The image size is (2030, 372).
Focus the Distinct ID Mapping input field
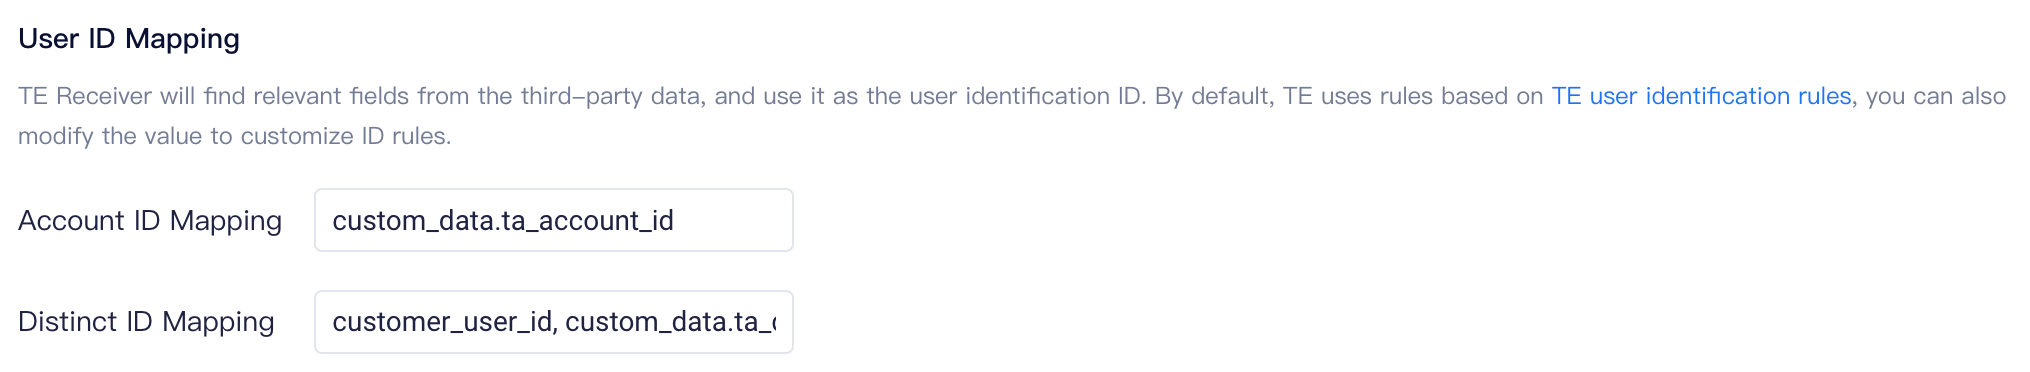[554, 322]
